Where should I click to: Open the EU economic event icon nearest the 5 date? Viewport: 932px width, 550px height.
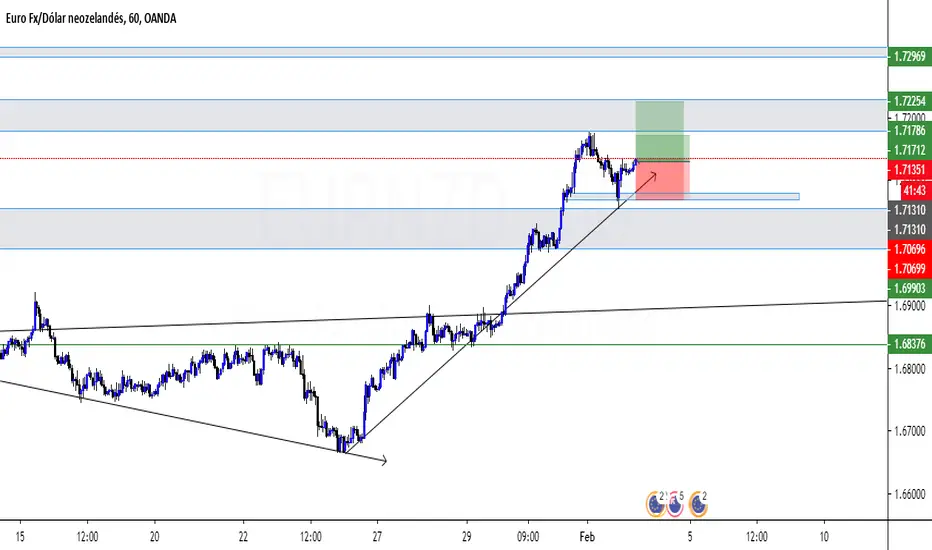tap(698, 505)
